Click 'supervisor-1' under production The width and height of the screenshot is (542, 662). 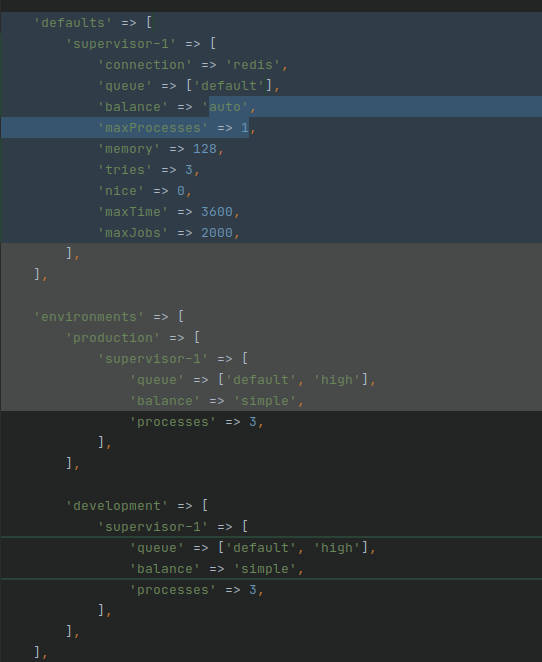point(153,359)
